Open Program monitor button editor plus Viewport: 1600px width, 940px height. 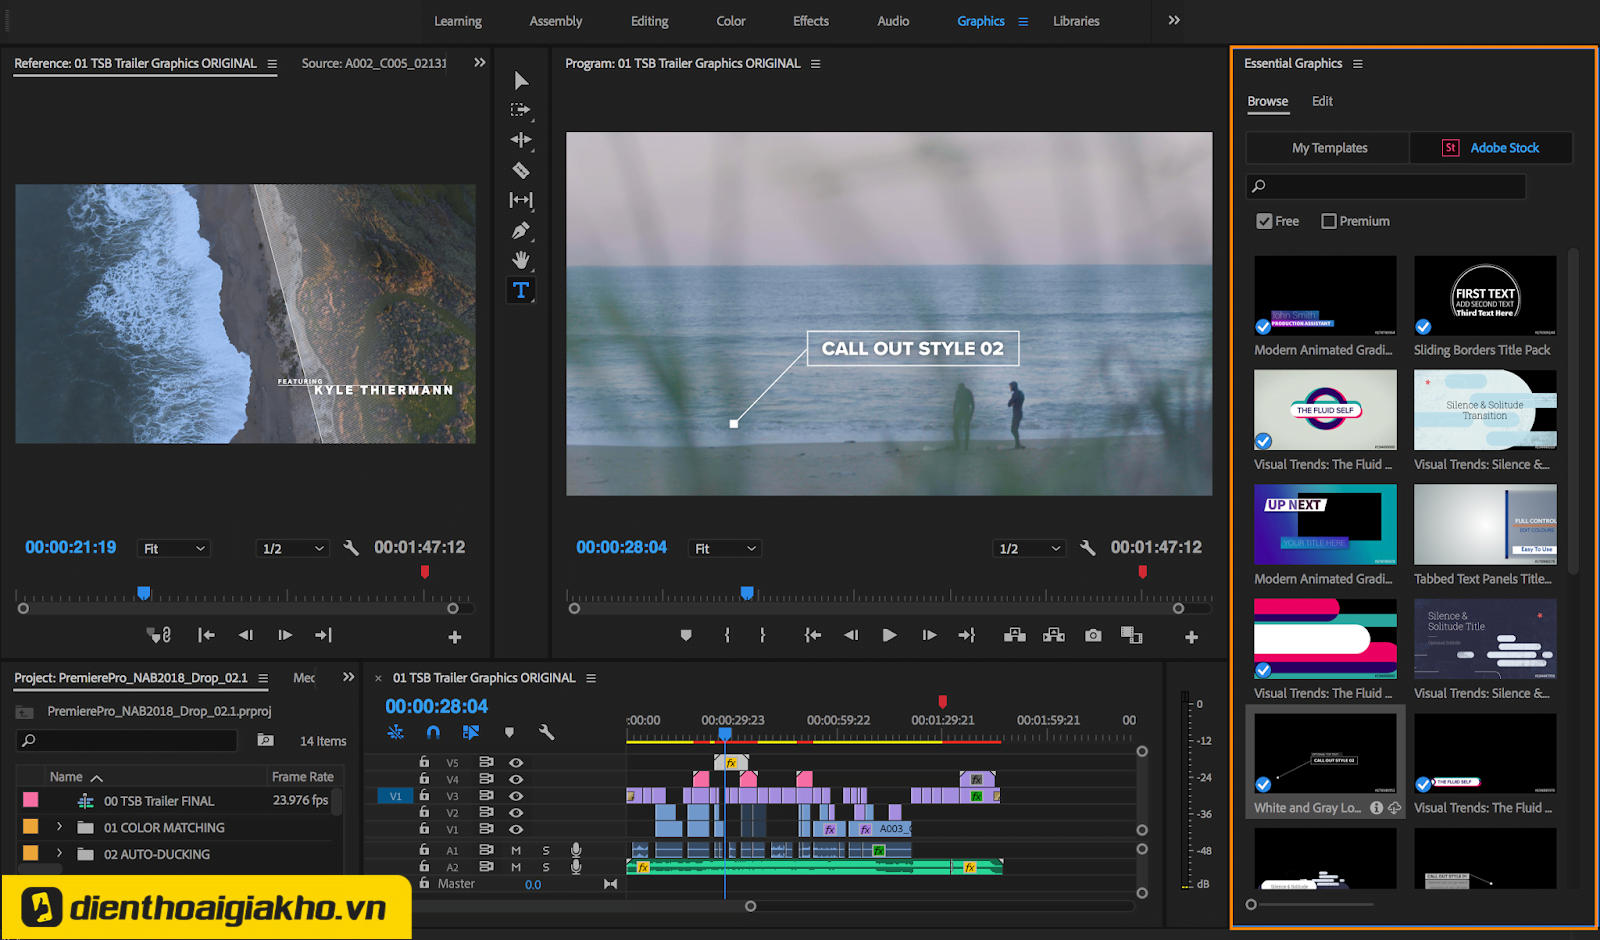(x=1191, y=637)
